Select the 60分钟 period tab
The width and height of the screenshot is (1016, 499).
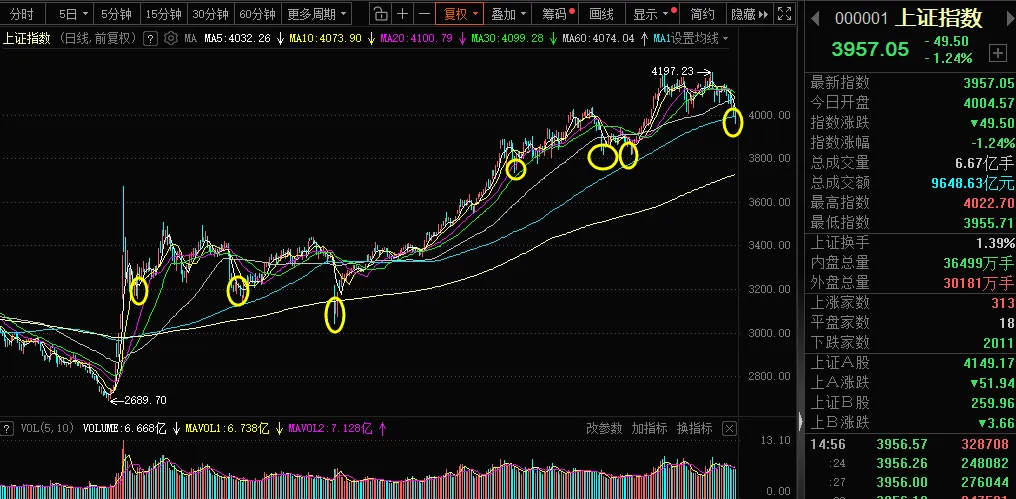click(257, 14)
